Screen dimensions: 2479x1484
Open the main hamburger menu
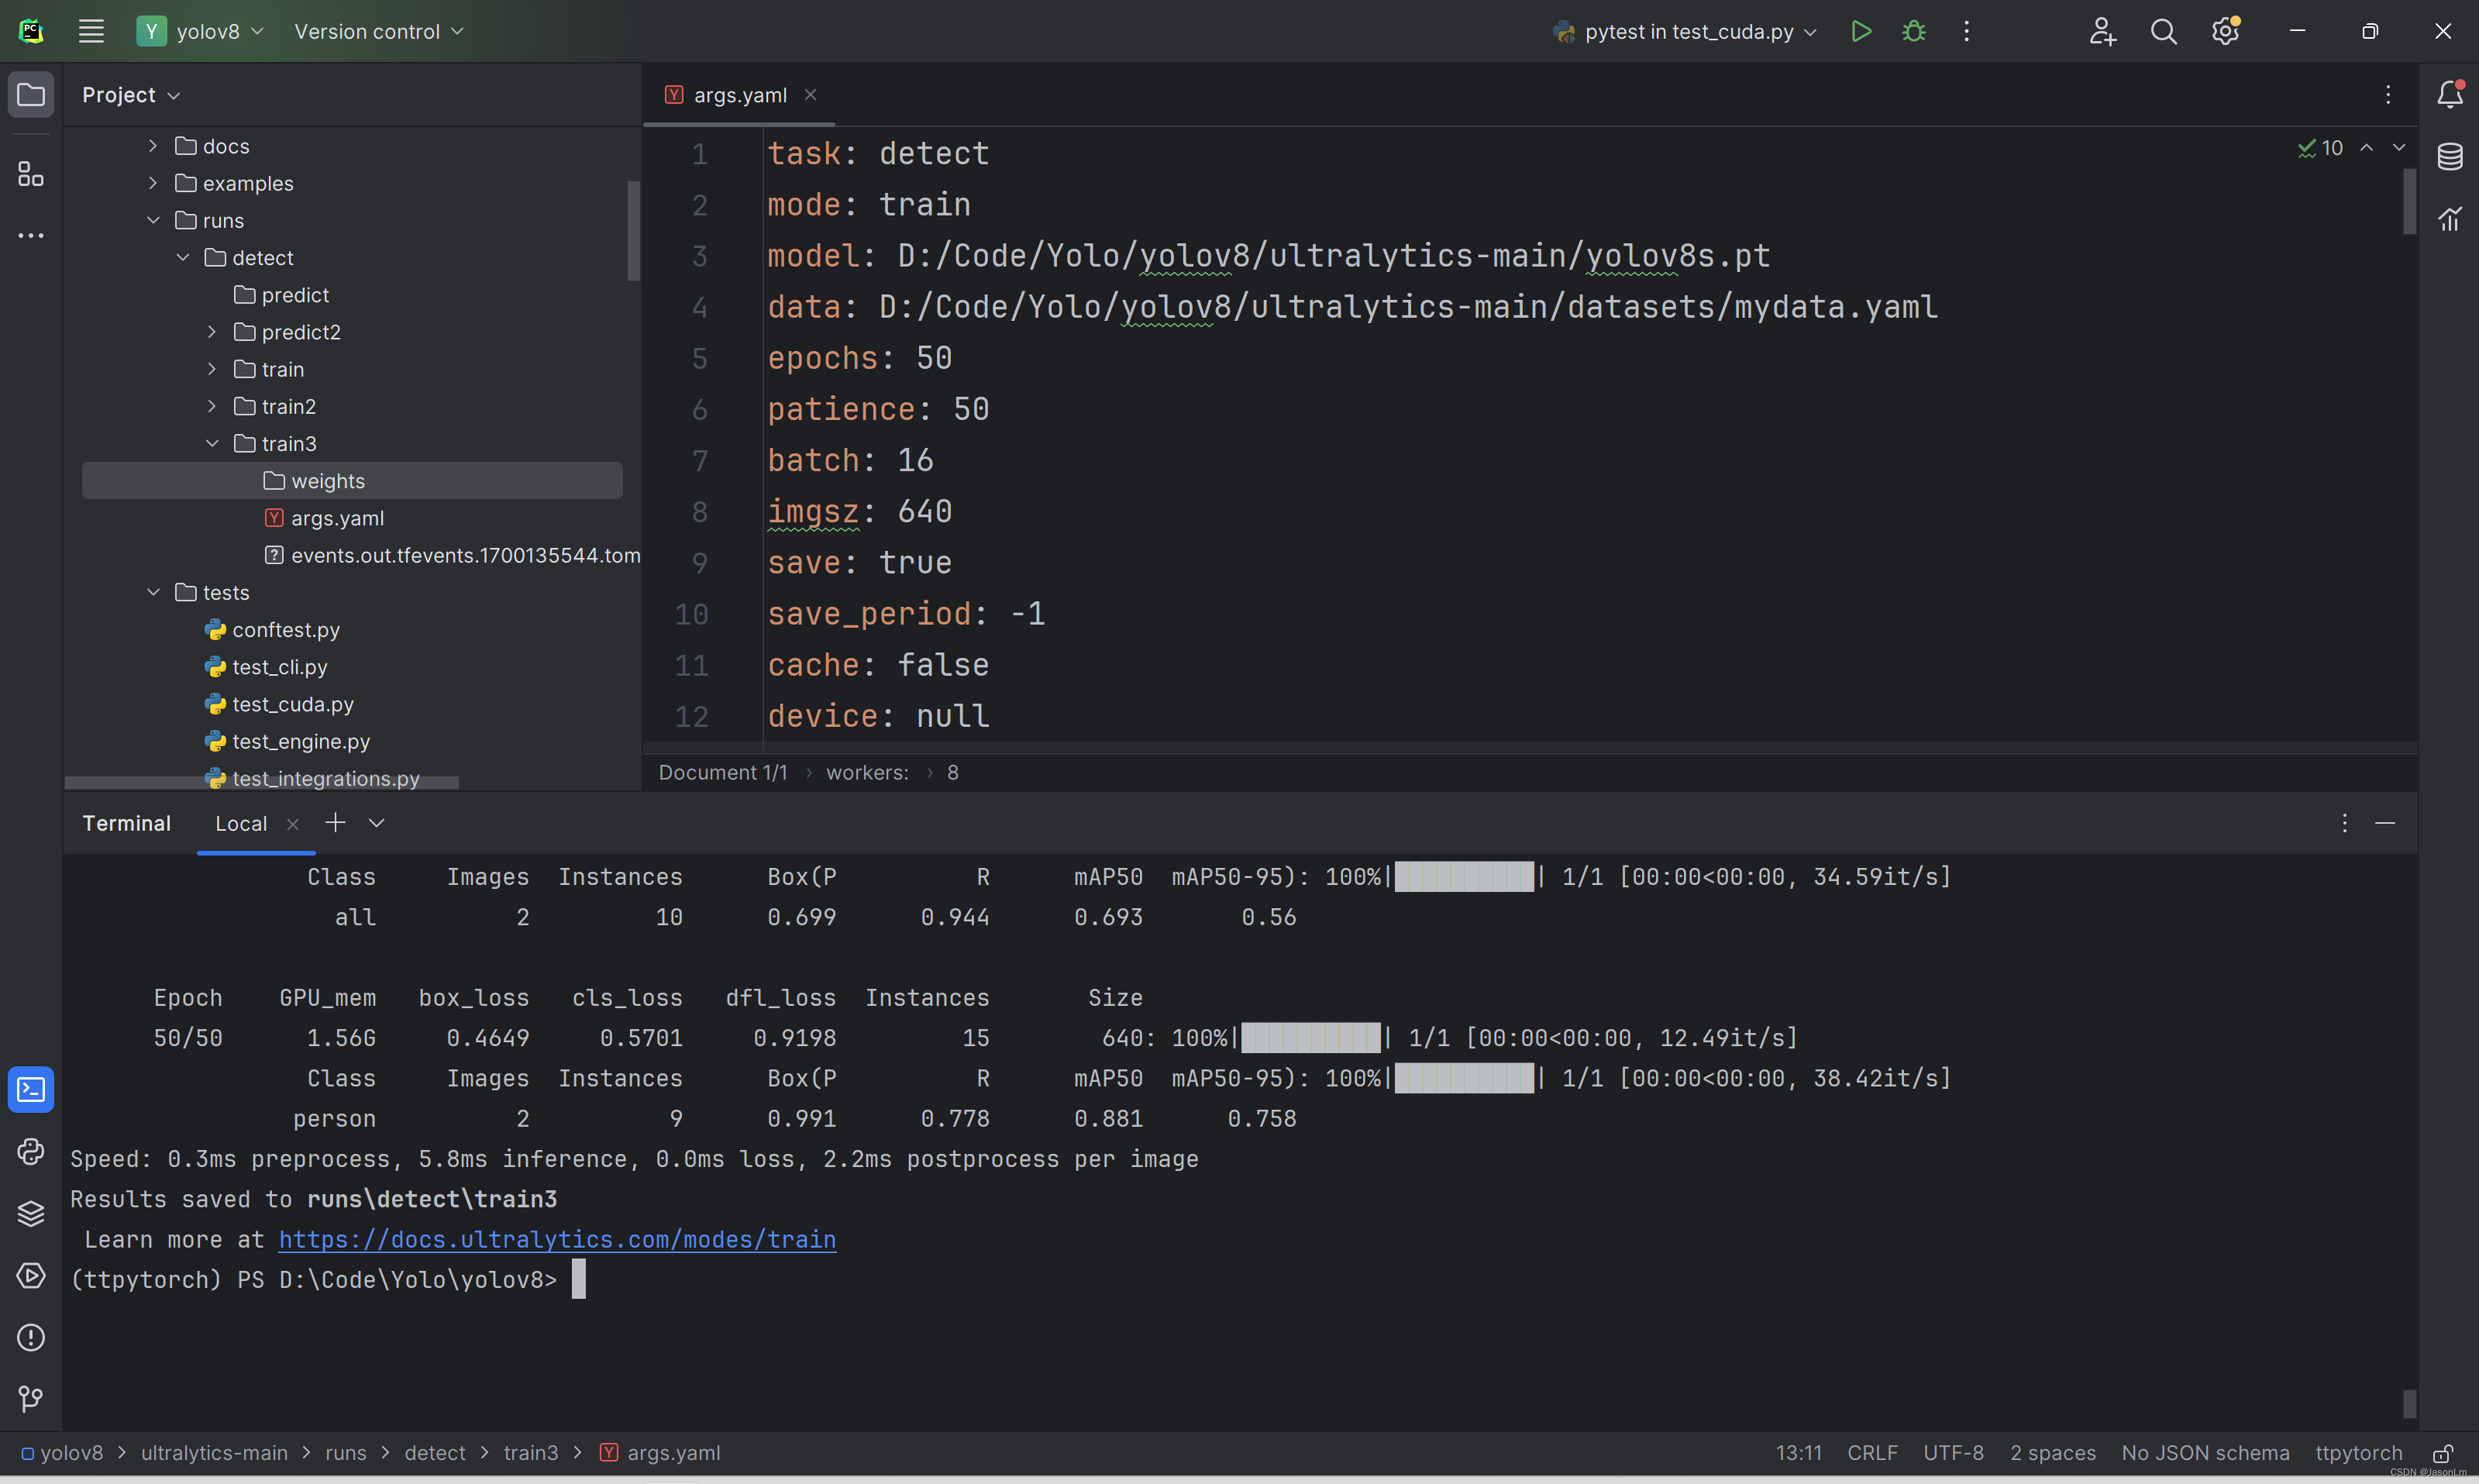click(91, 31)
